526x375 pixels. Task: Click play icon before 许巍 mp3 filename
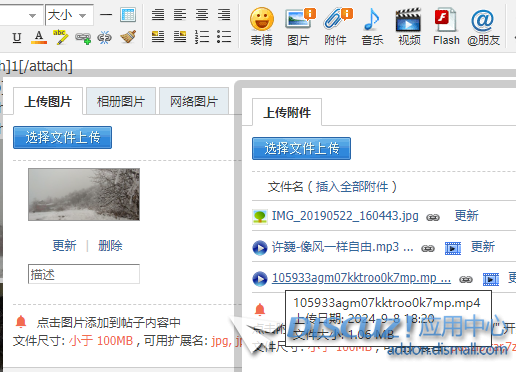click(260, 248)
